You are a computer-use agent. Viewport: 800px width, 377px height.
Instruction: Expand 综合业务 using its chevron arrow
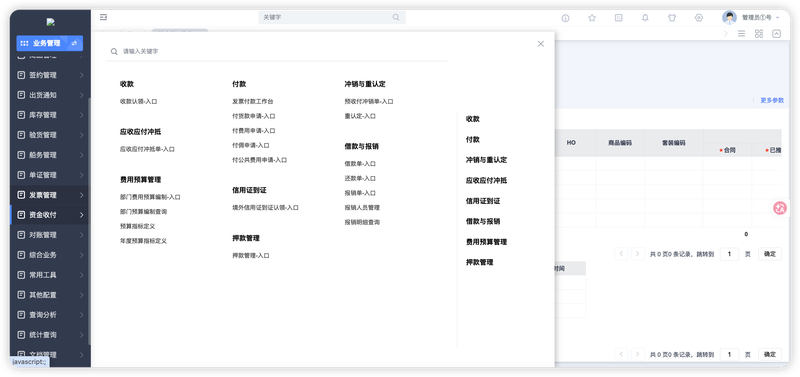pyautogui.click(x=82, y=255)
